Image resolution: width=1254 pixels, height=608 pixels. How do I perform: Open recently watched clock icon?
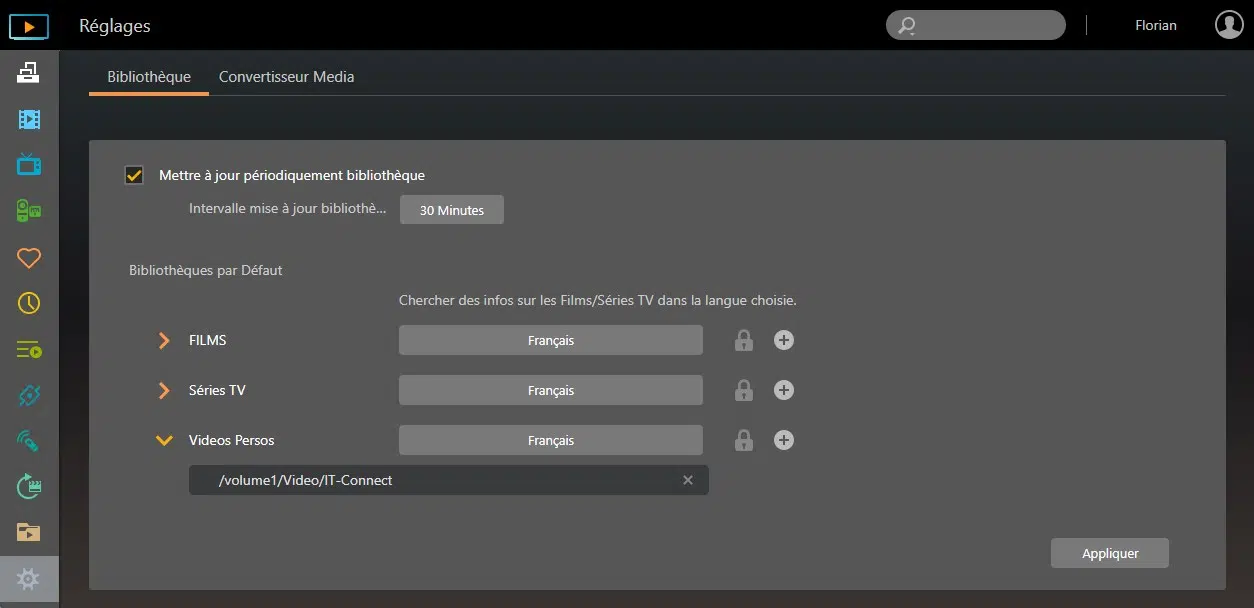point(29,304)
